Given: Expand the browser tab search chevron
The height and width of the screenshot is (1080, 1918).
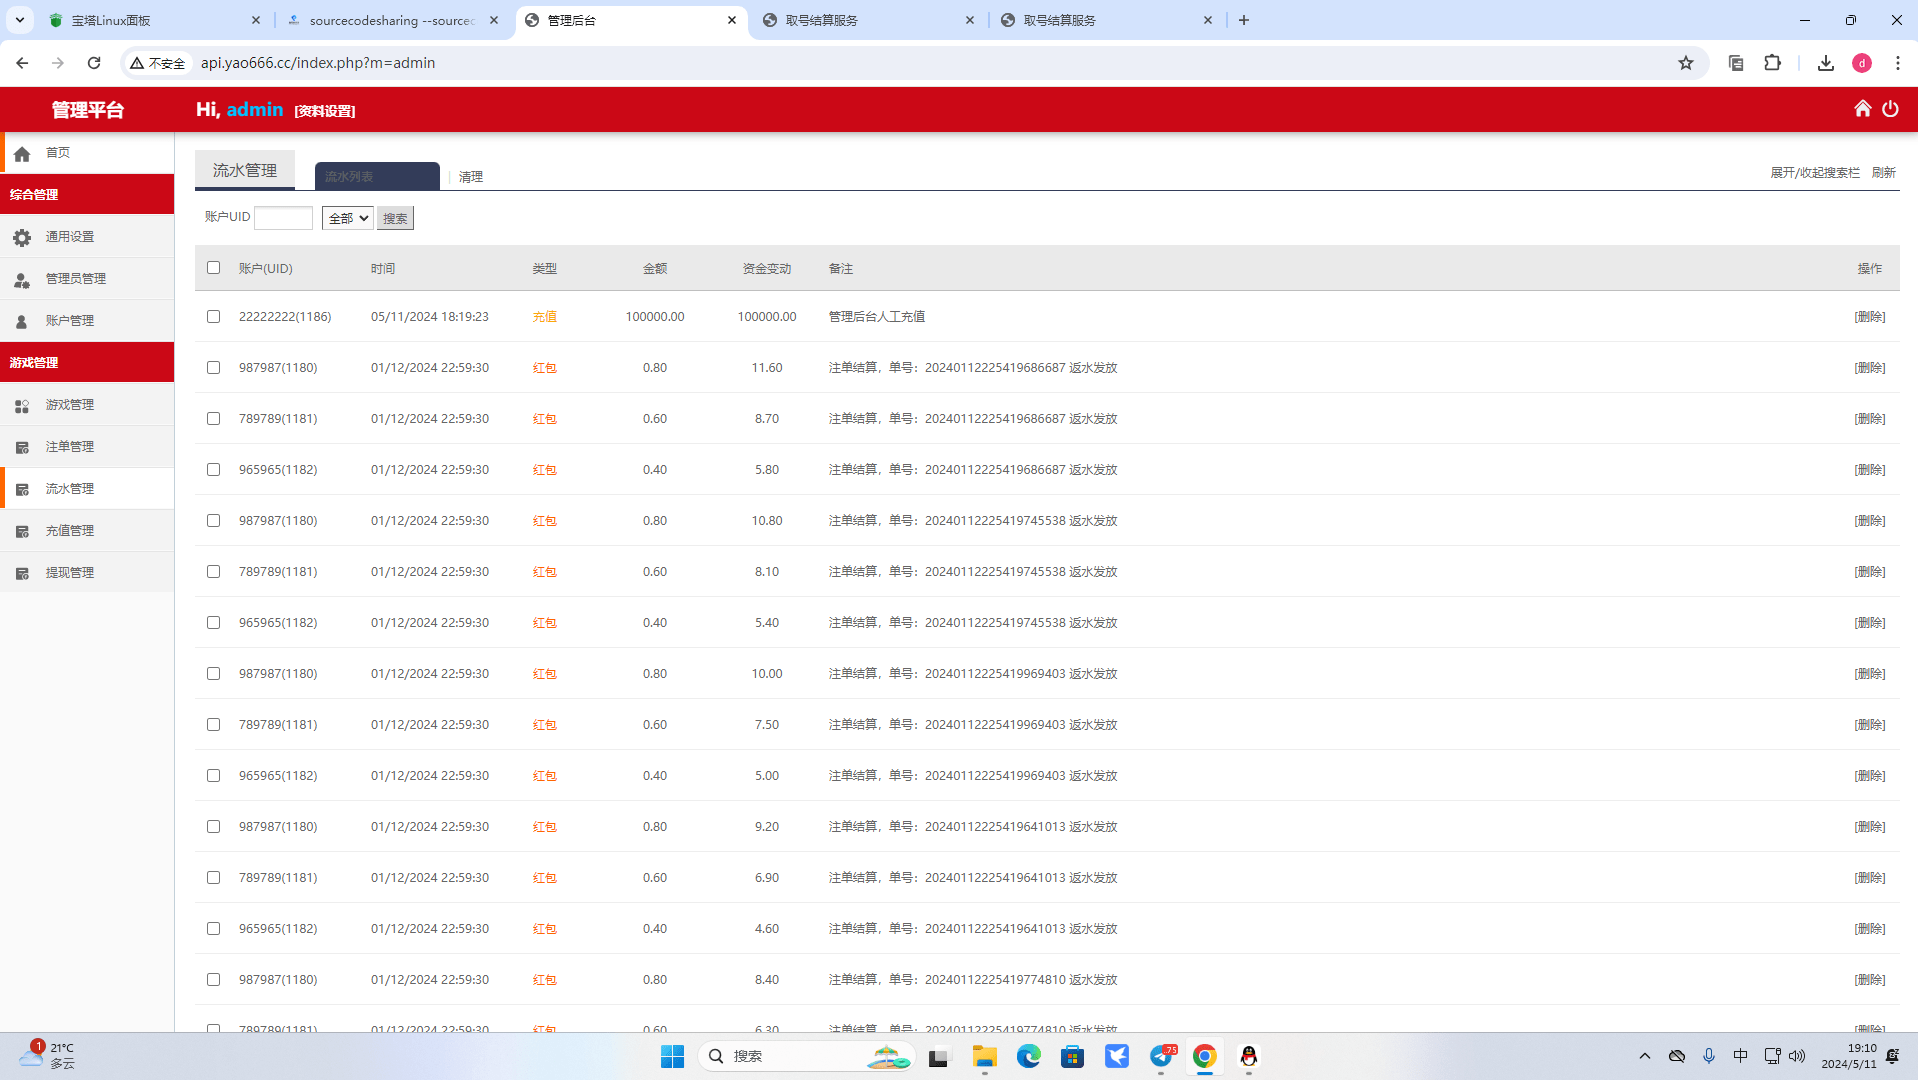Looking at the screenshot, I should pyautogui.click(x=19, y=20).
